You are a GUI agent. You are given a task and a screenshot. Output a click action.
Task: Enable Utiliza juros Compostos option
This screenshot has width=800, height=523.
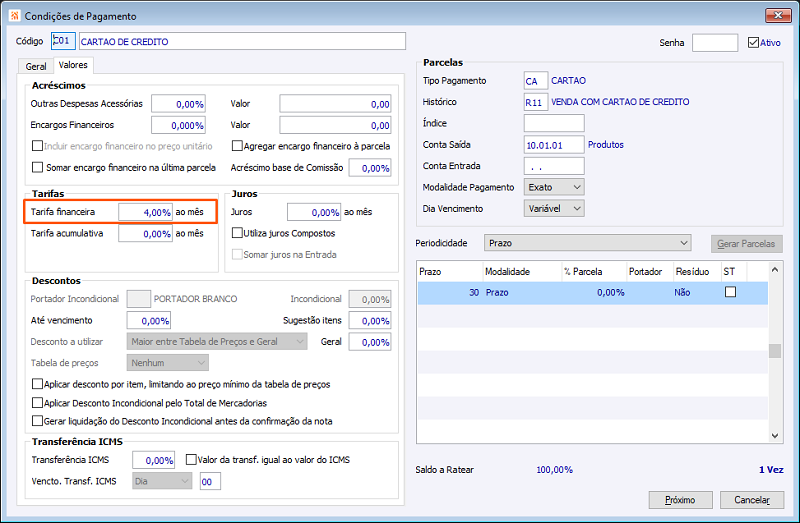(237, 233)
